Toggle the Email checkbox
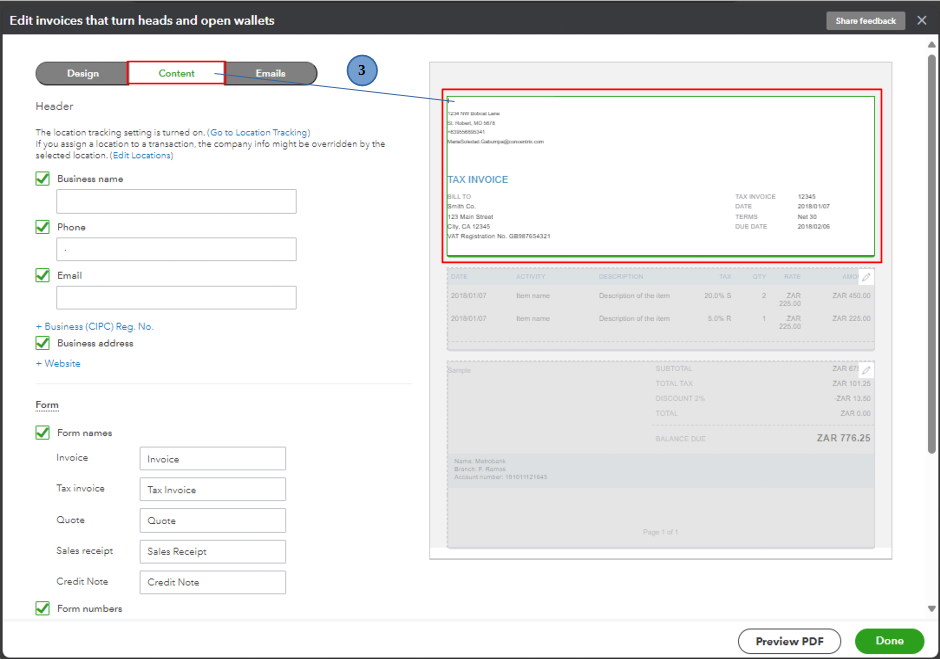This screenshot has width=940, height=660. pos(43,275)
